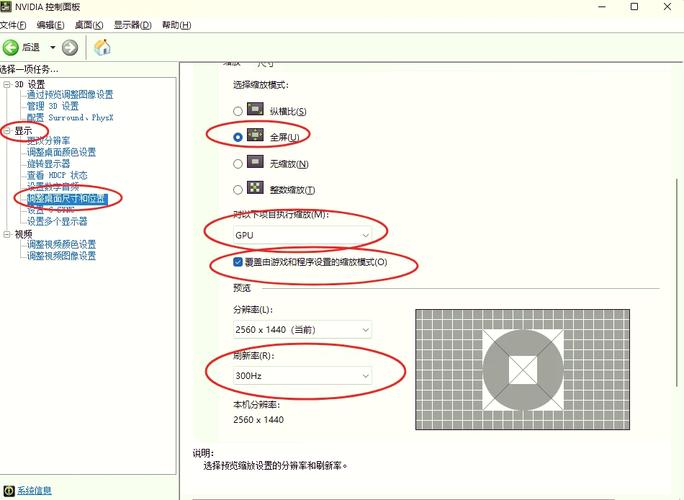Click the 系统信息 link
This screenshot has height=500, width=684.
(34, 490)
